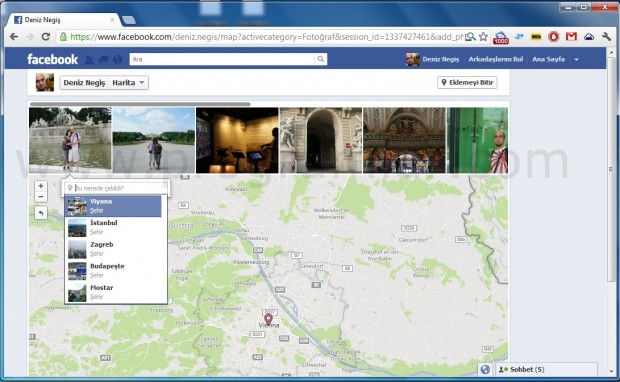Select Budapeşte Şehir suggestion
Image resolution: width=620 pixels, height=382 pixels.
pyautogui.click(x=113, y=271)
